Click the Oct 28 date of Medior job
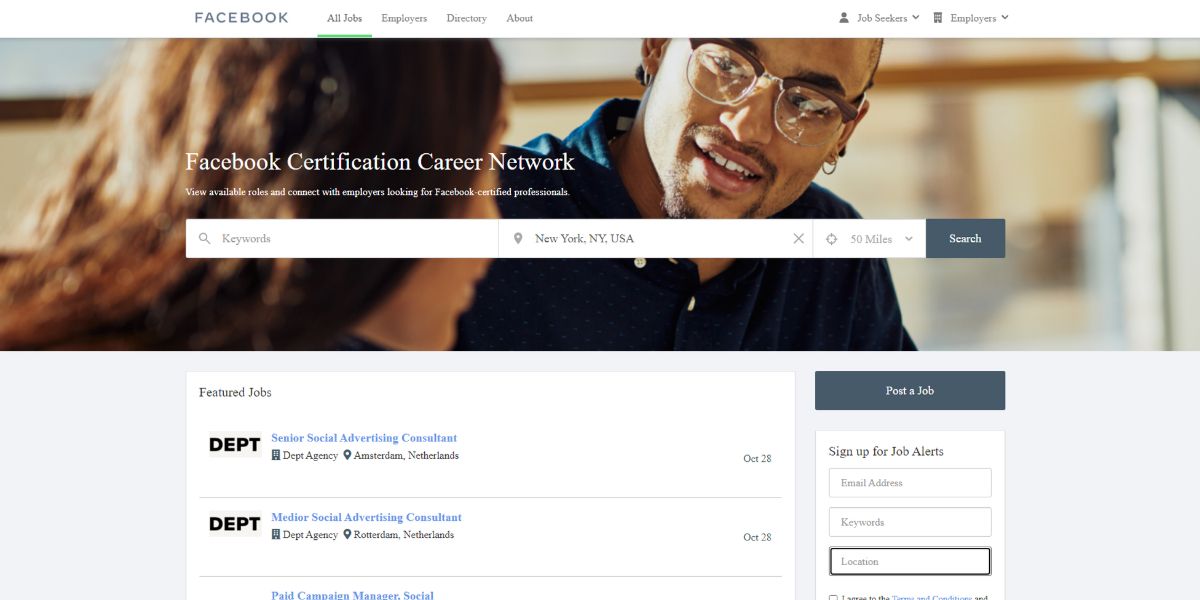 (757, 538)
